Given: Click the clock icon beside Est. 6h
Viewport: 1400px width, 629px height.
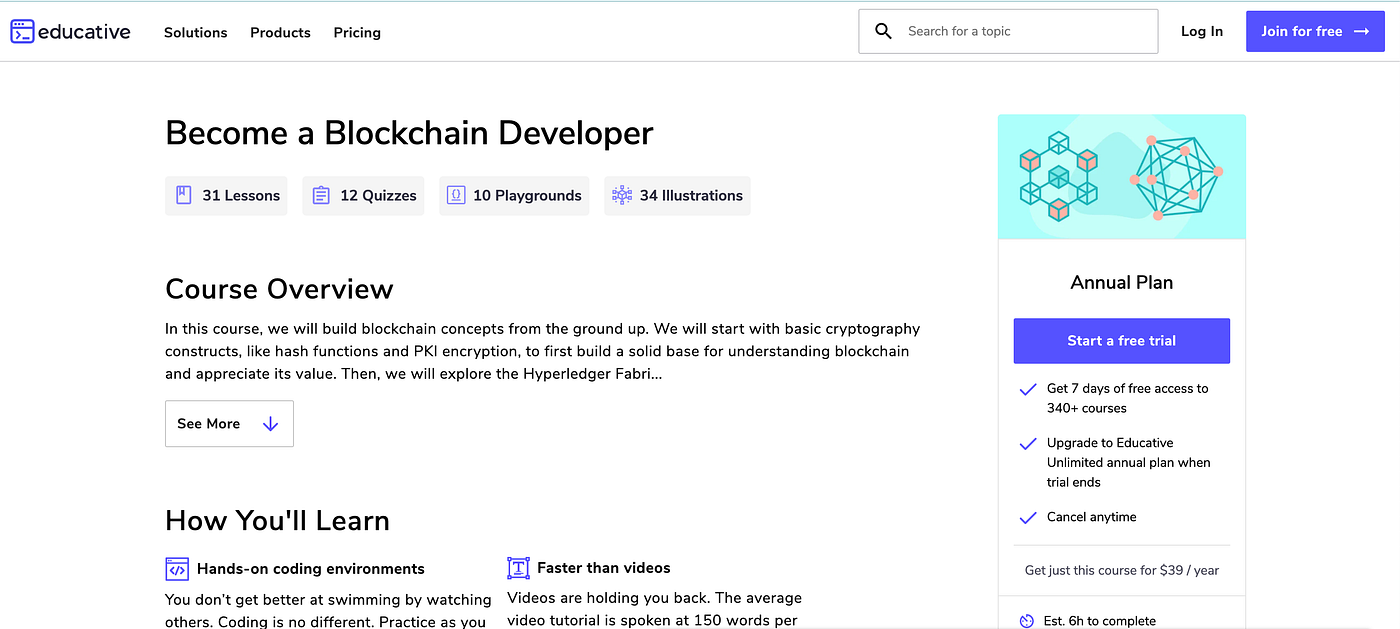Looking at the screenshot, I should click(x=1027, y=621).
